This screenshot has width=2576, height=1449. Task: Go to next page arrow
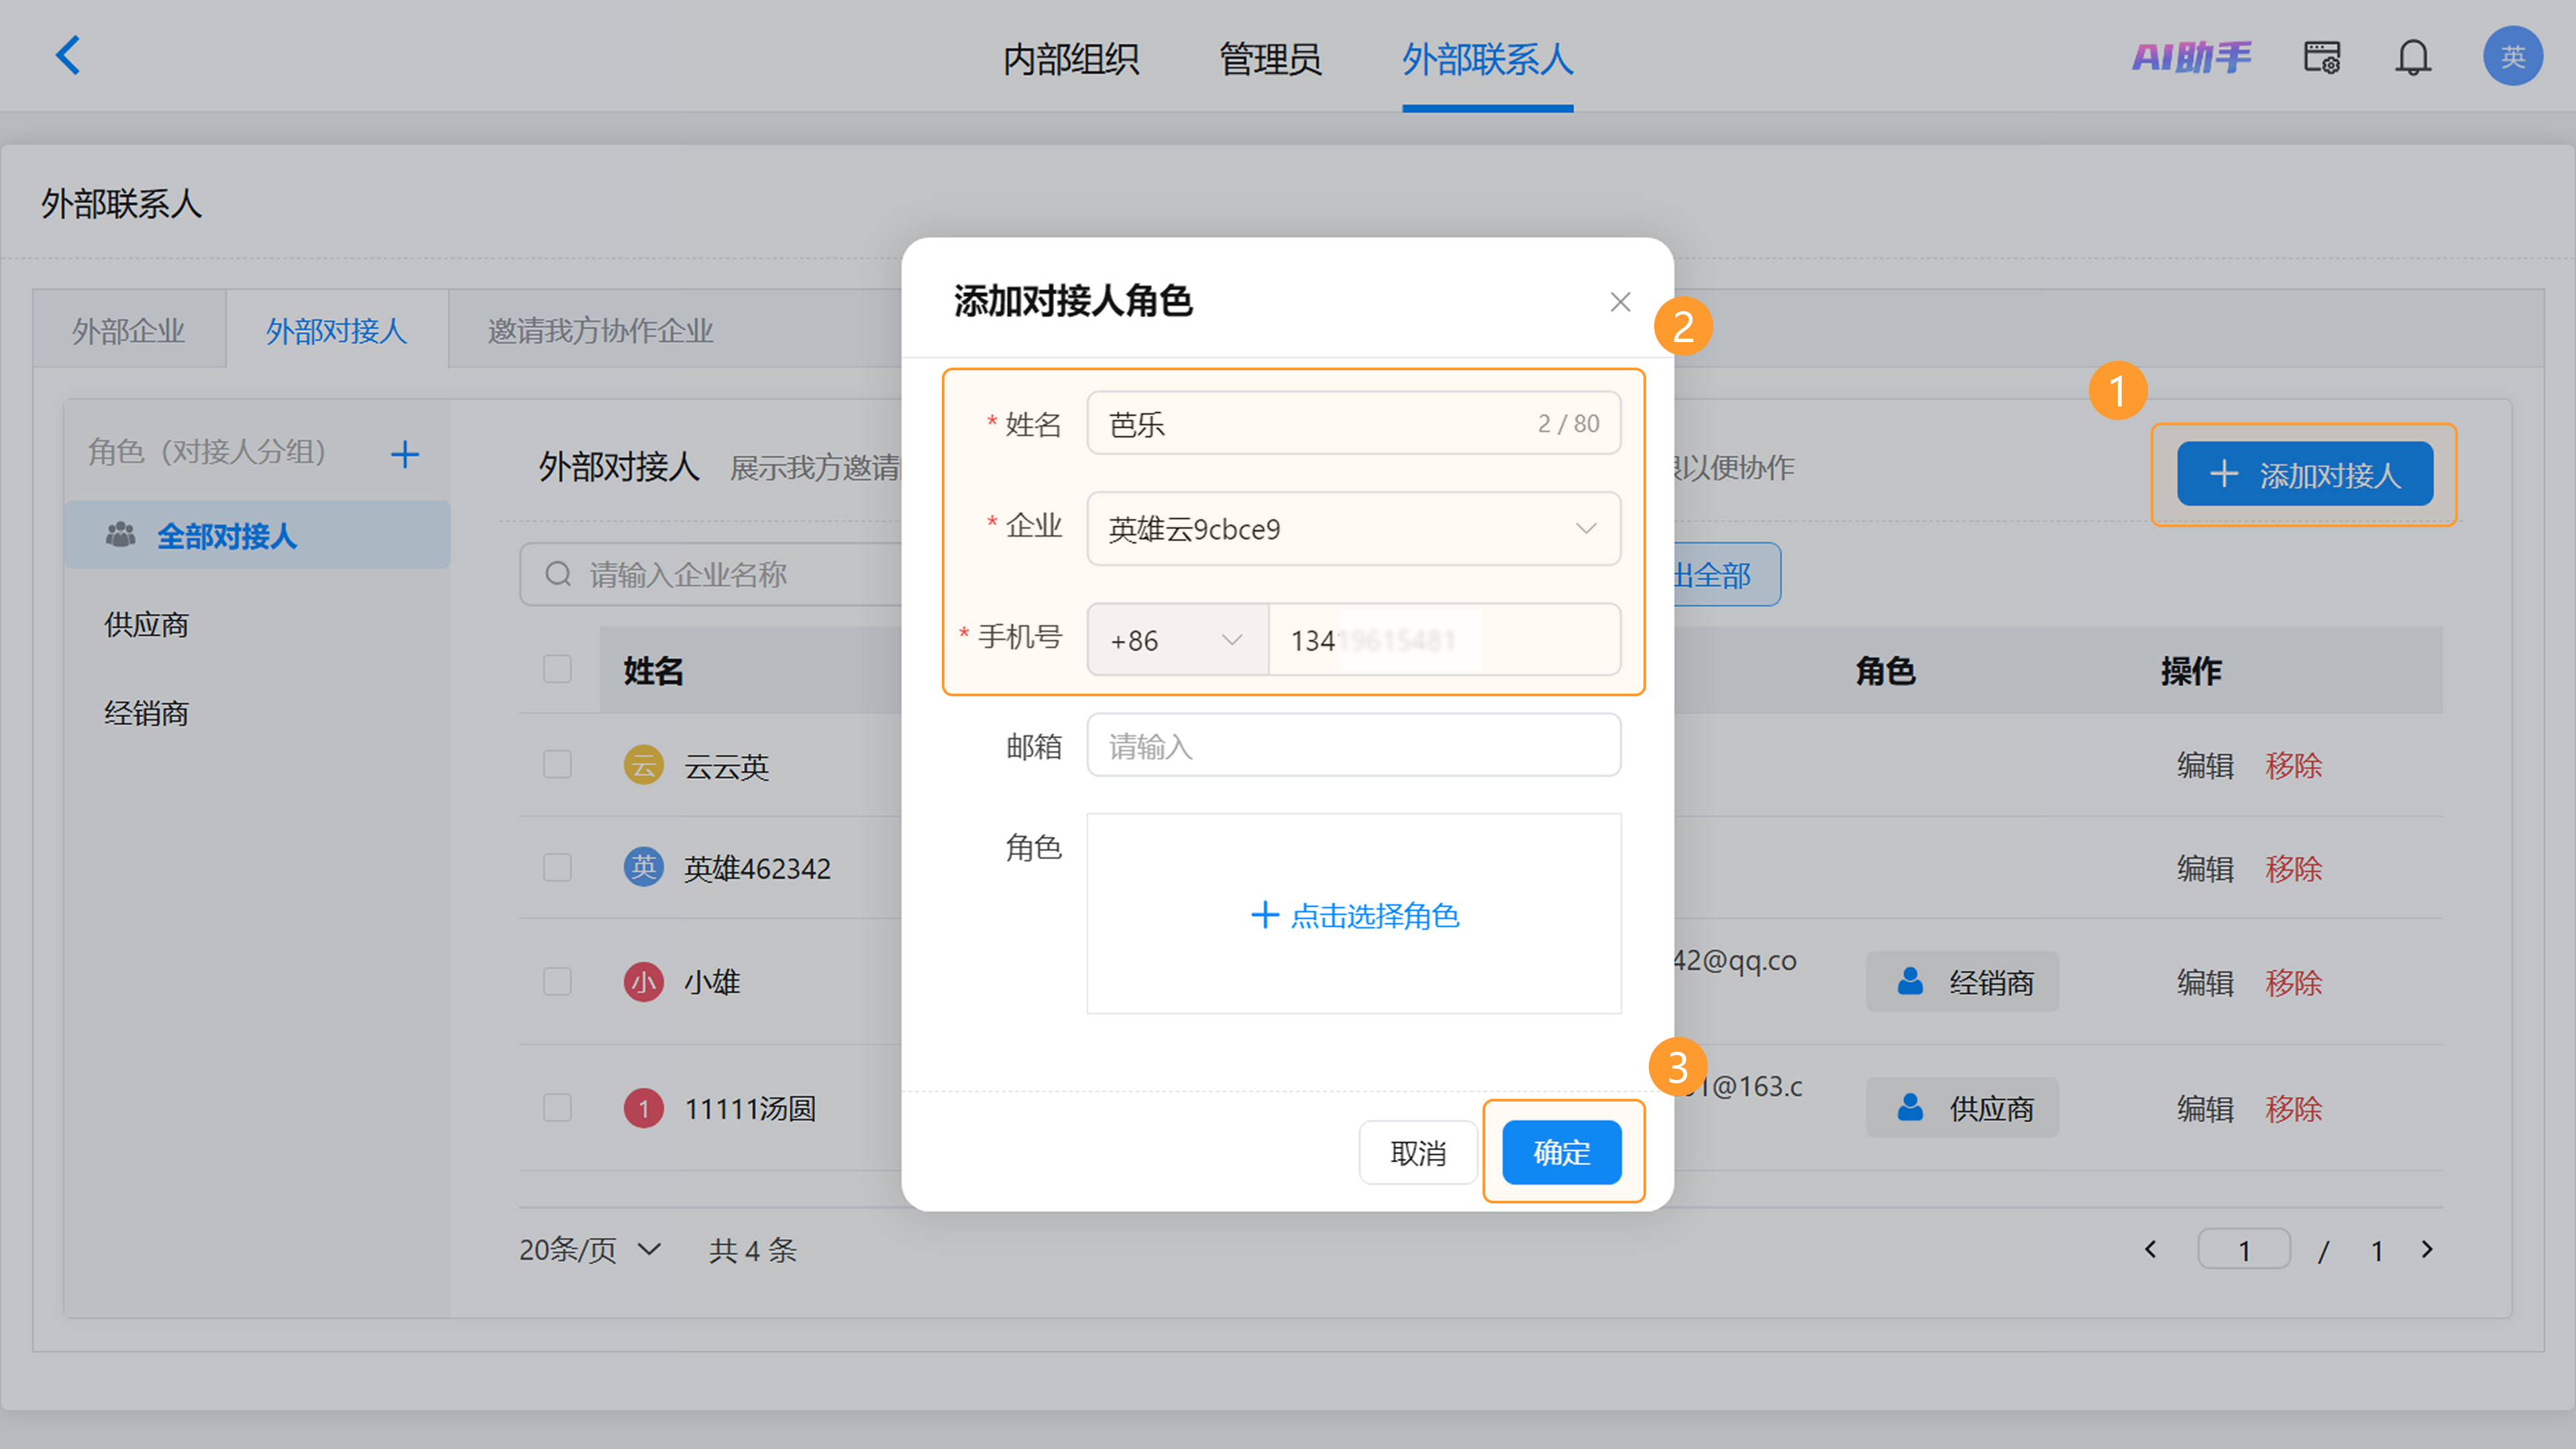(x=2426, y=1249)
